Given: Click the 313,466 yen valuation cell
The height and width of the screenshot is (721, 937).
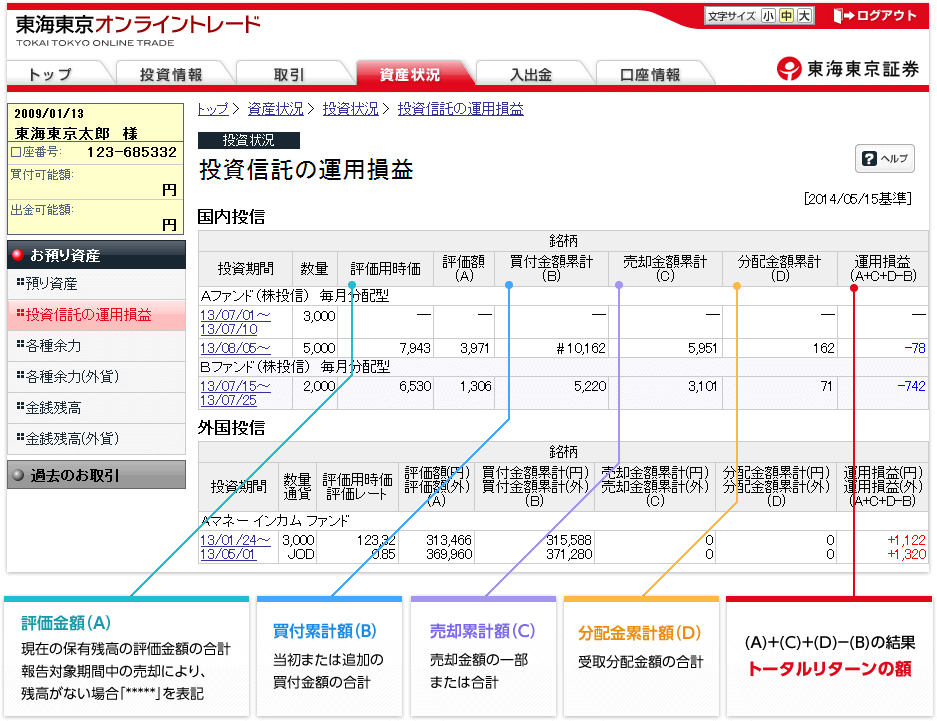Looking at the screenshot, I should (449, 540).
